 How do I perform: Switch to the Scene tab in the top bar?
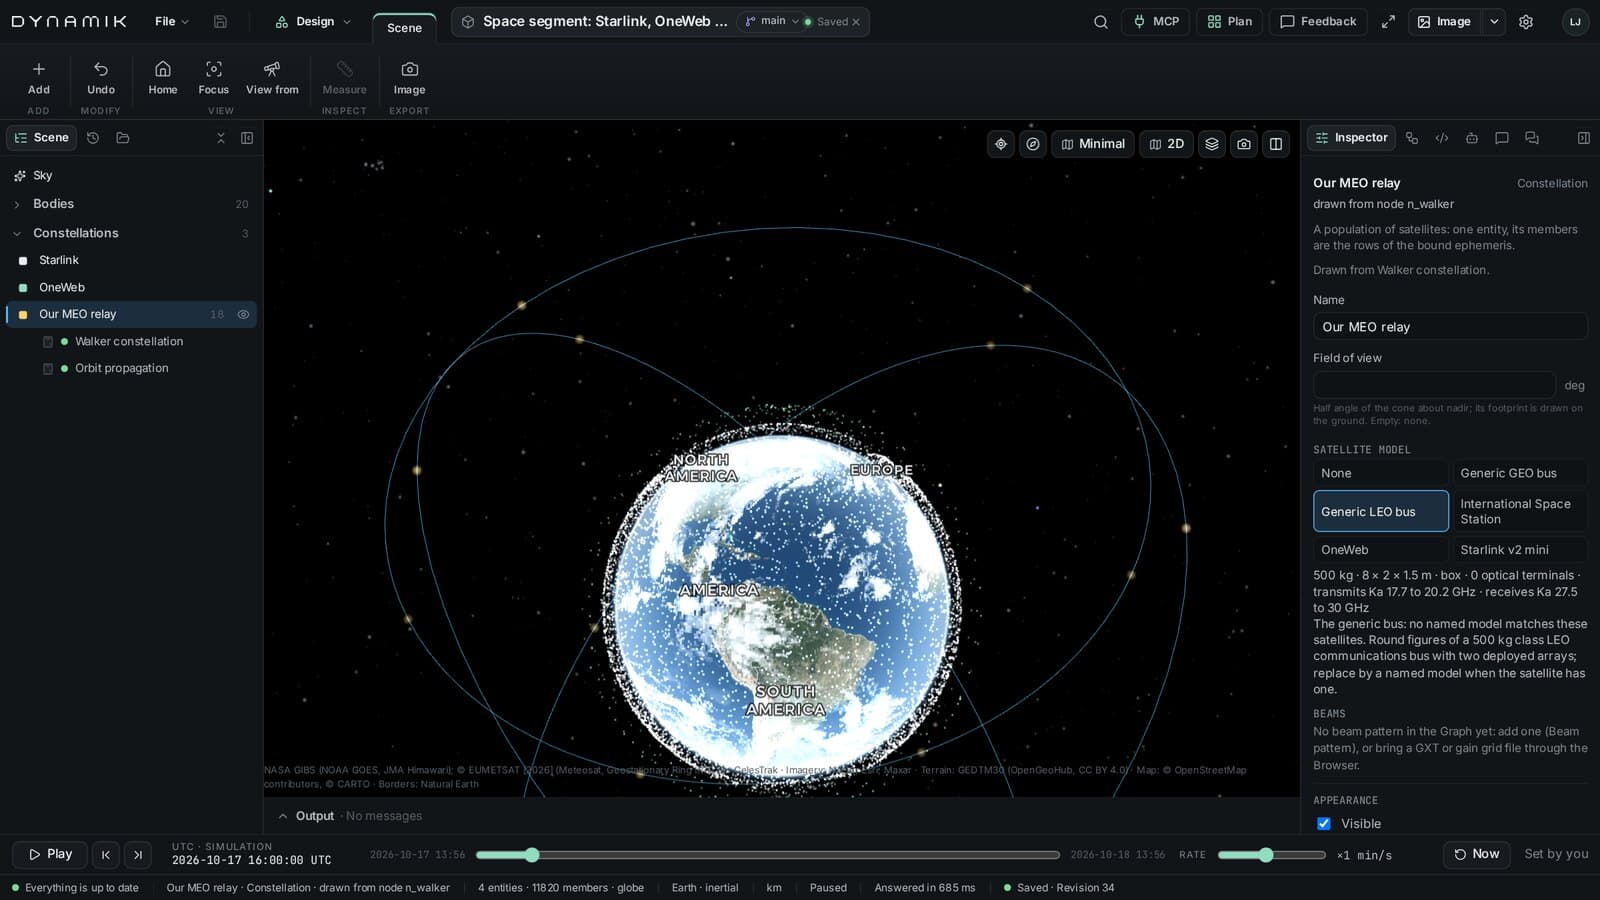point(404,28)
